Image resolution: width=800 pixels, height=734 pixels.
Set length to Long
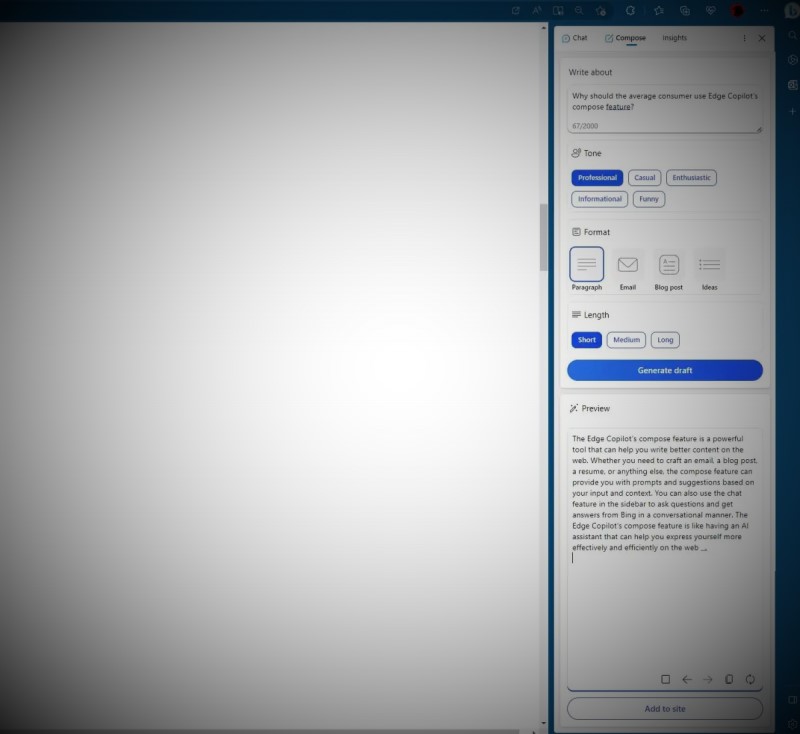coord(665,340)
